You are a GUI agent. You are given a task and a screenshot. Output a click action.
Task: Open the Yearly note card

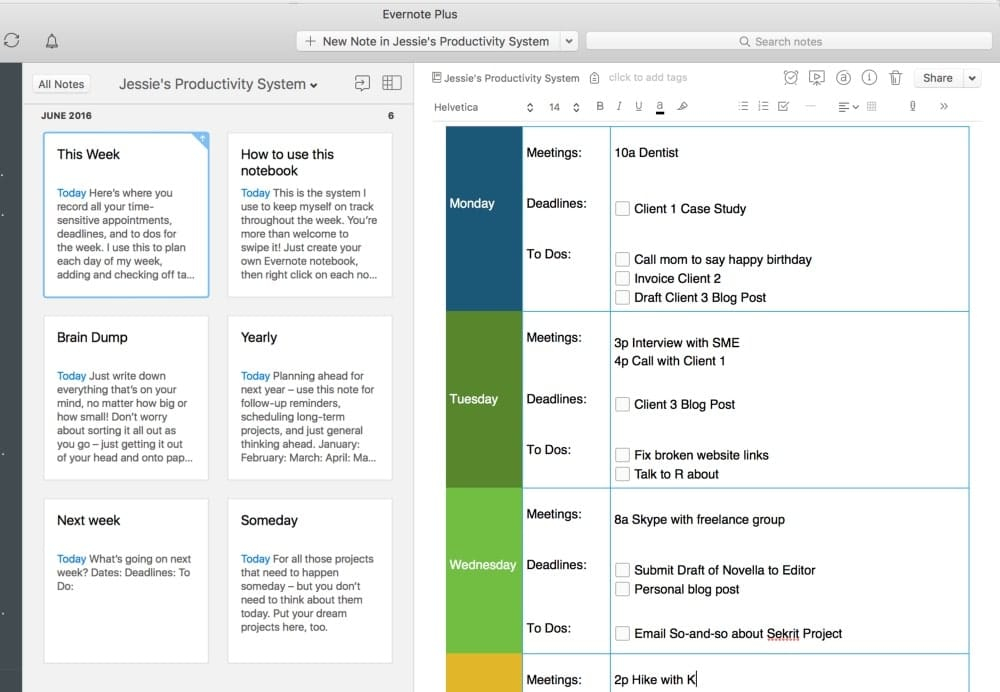(310, 397)
